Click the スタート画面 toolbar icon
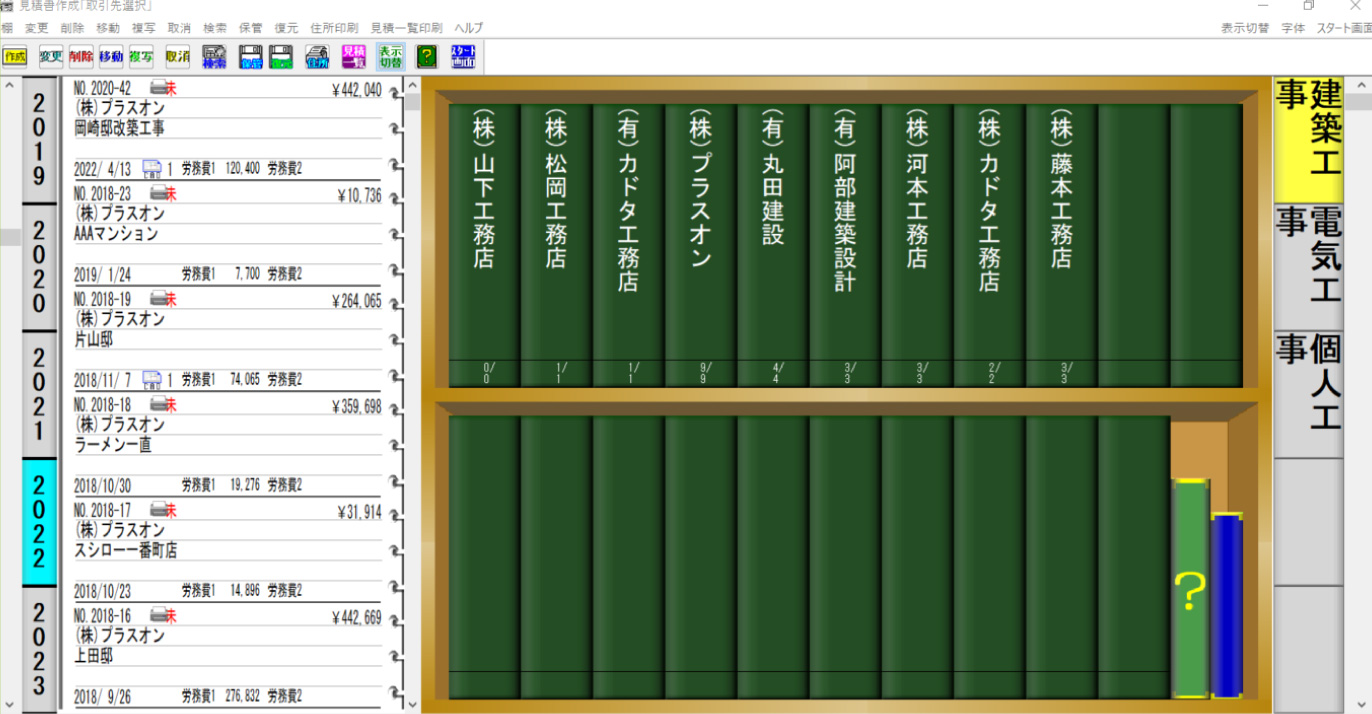 [x=463, y=57]
